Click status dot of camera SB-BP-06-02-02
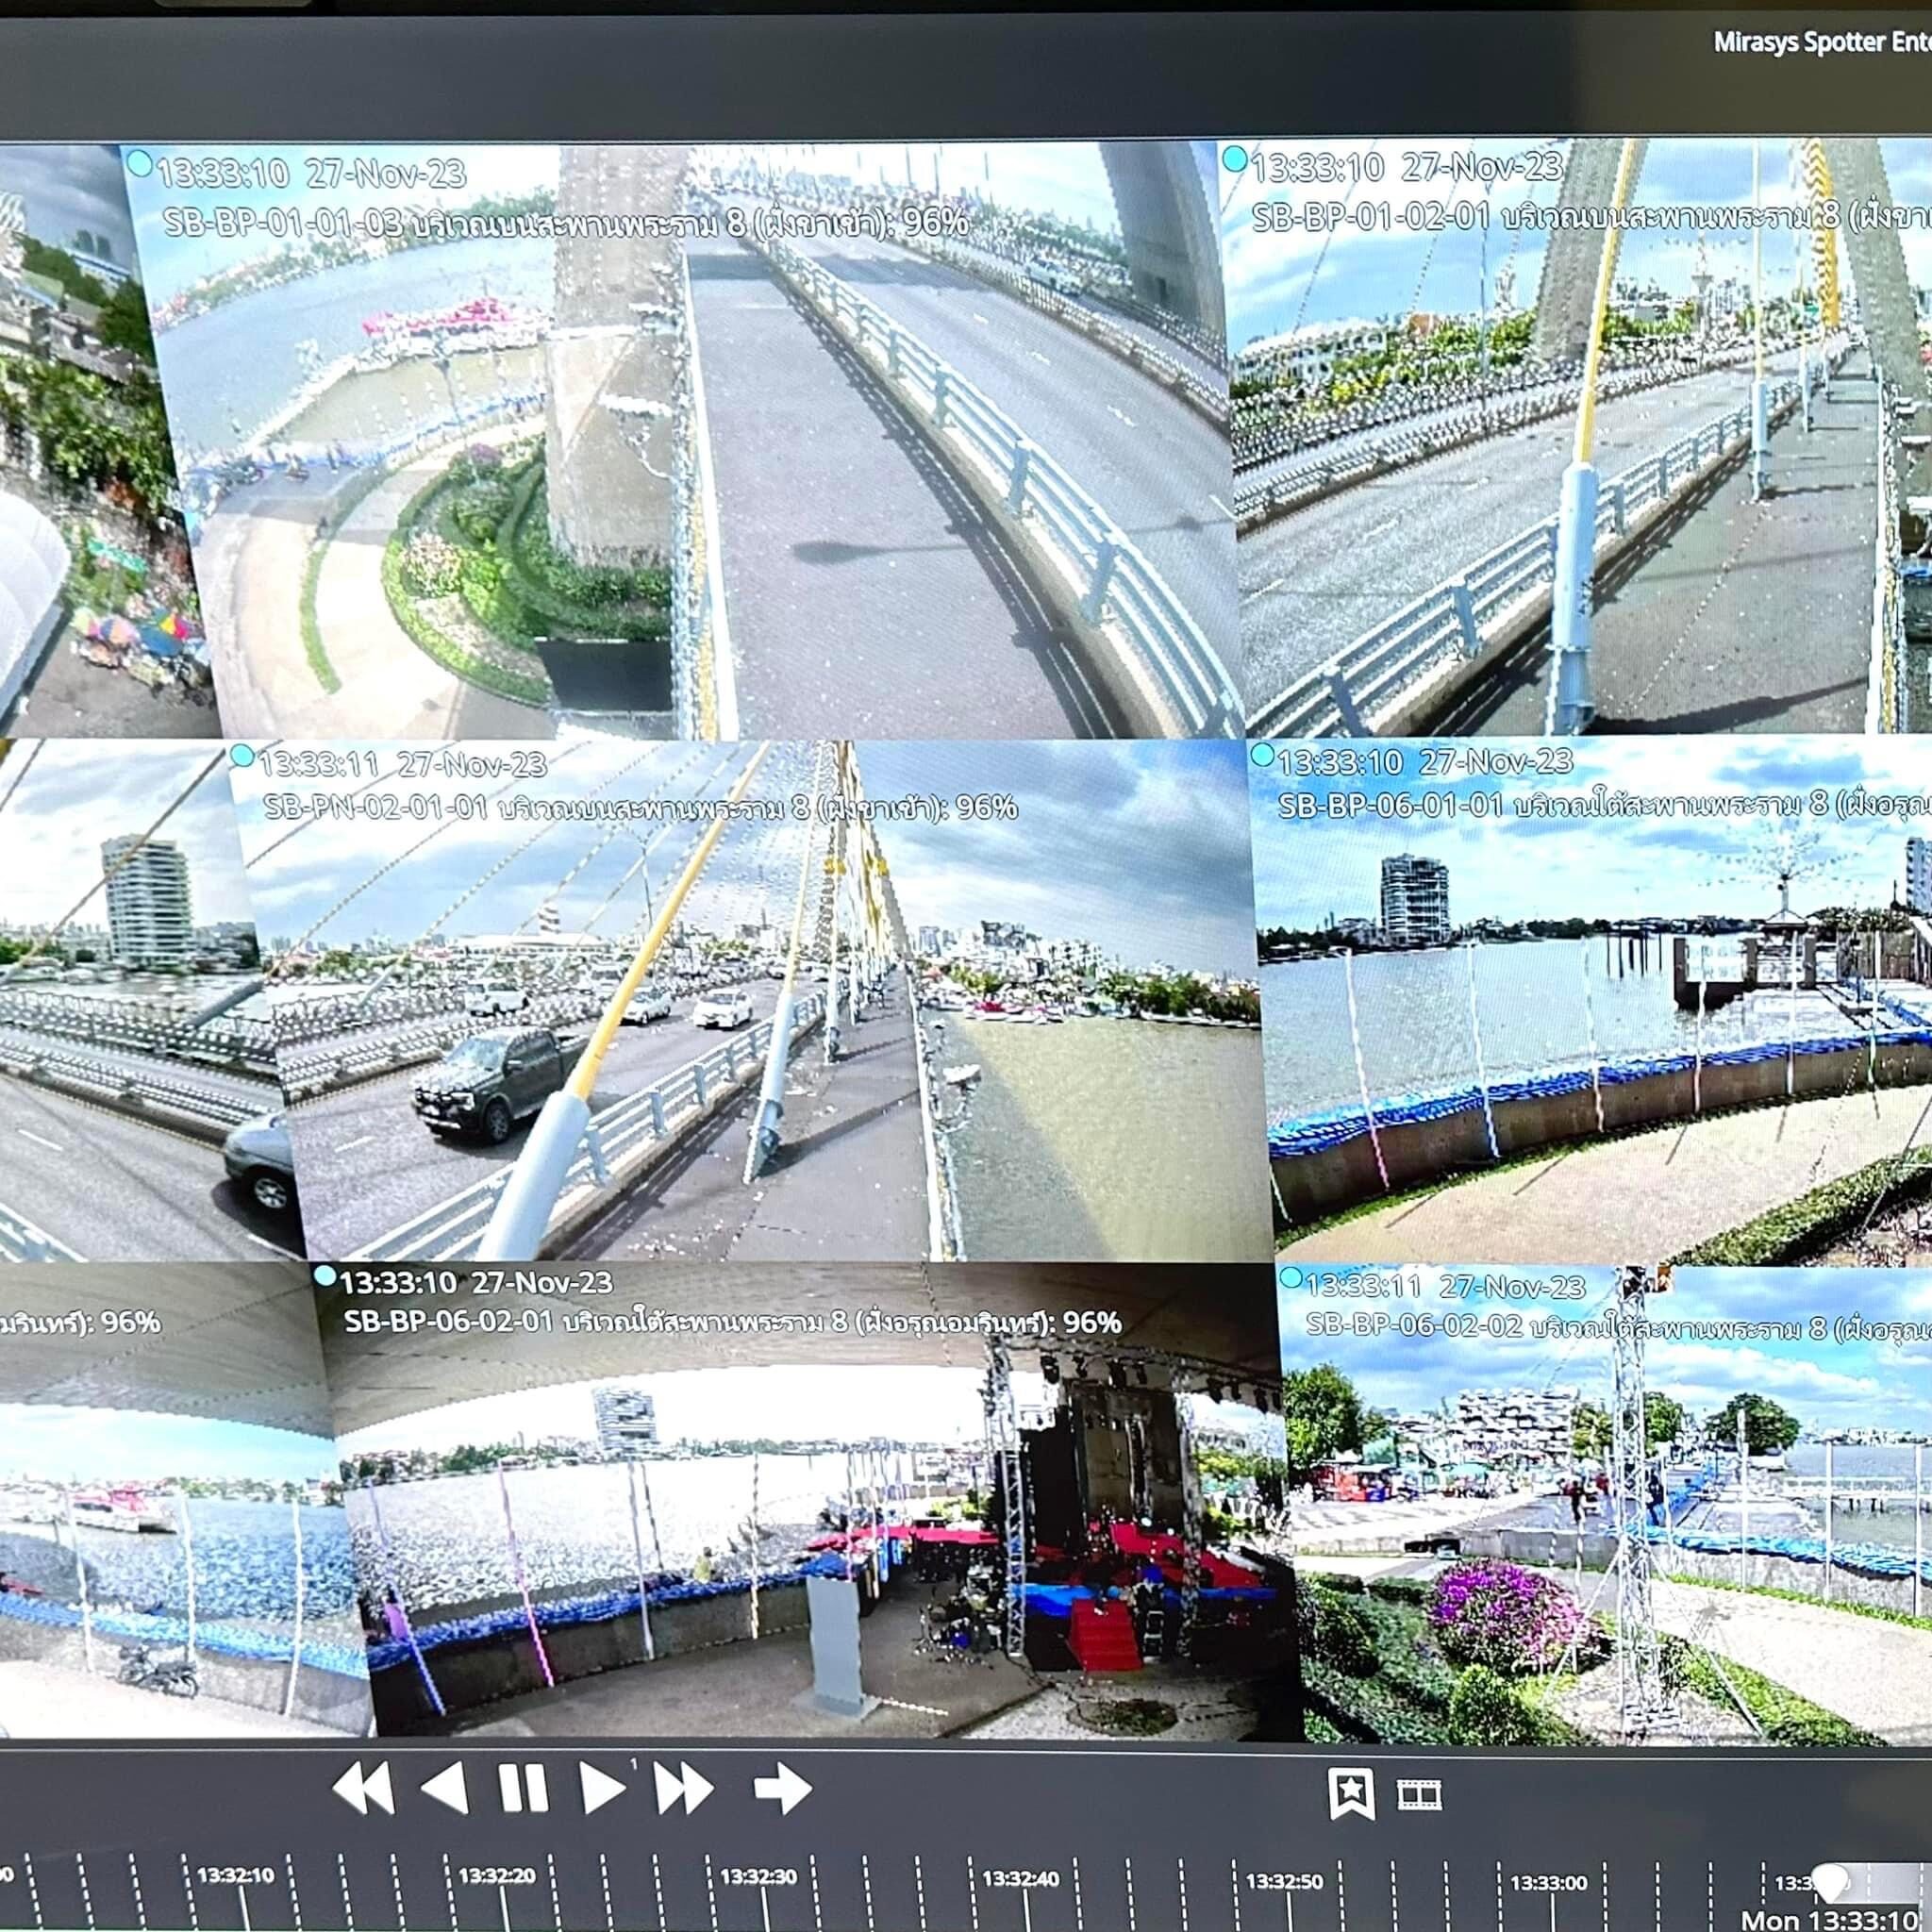Screen dimensions: 1932x1932 1291,1278
